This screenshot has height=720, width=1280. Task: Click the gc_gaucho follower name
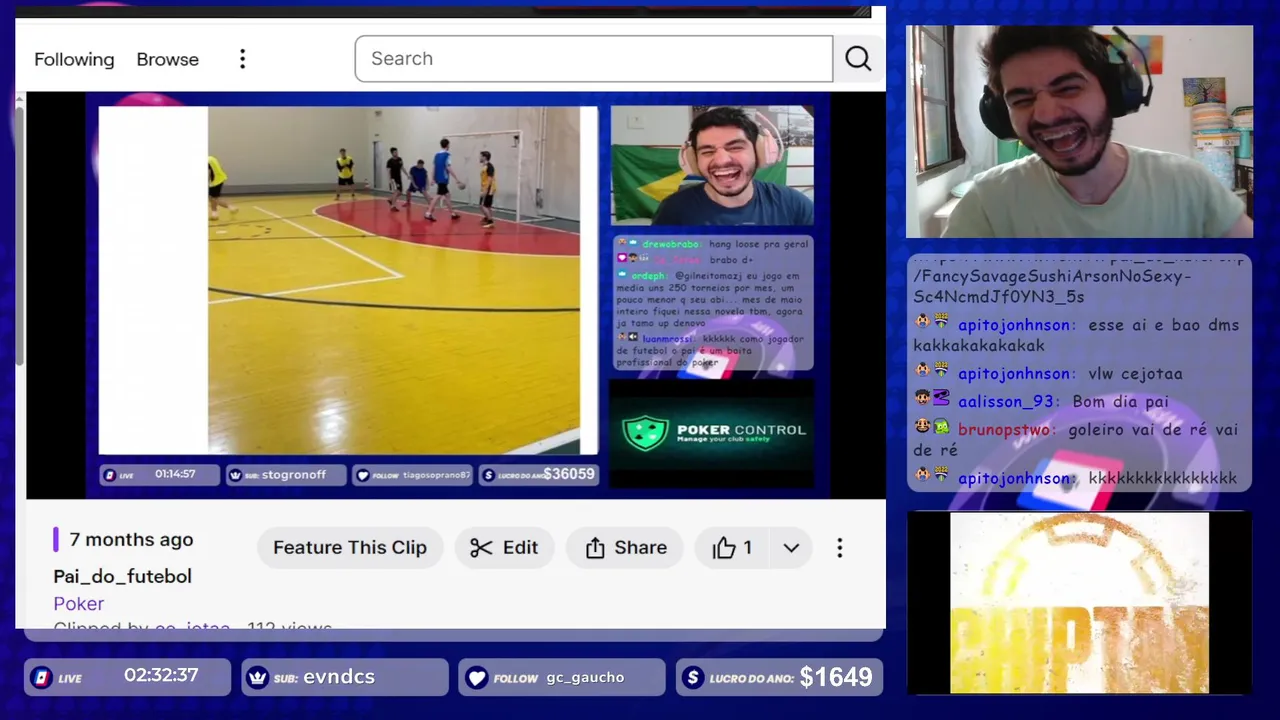[x=585, y=677]
